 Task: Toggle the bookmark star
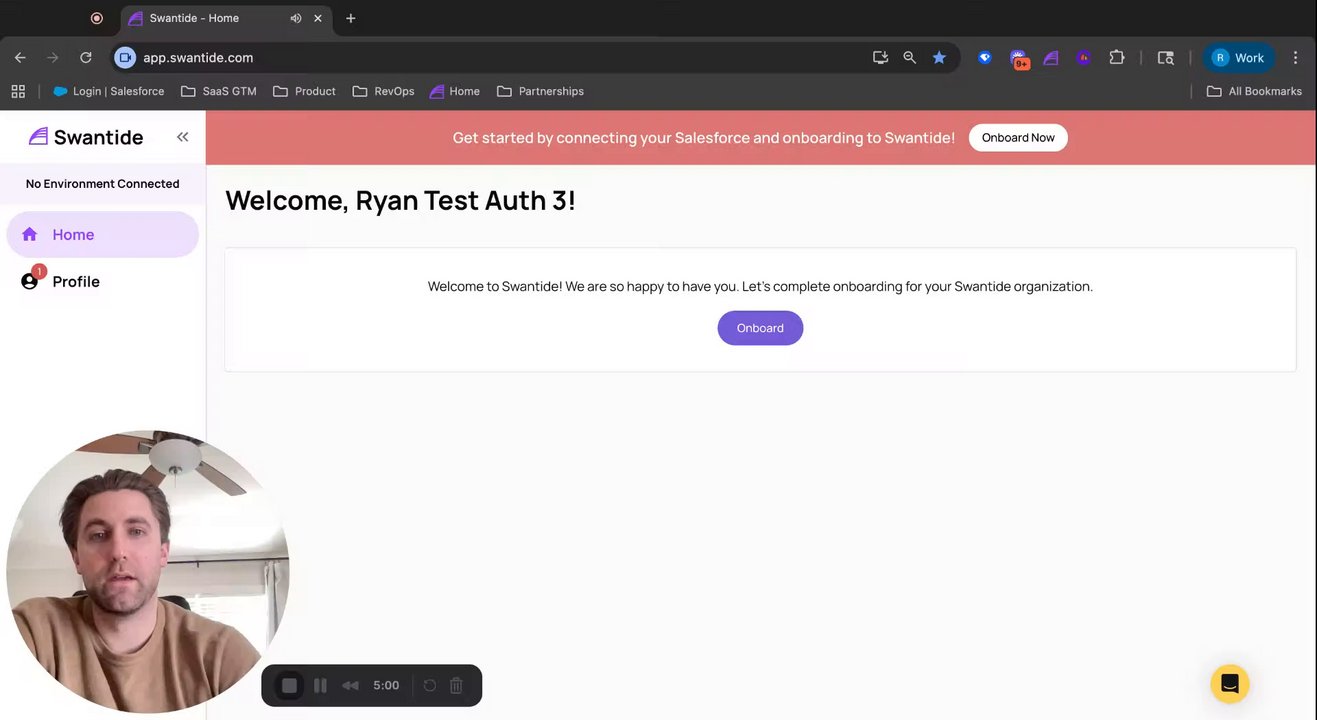939,58
